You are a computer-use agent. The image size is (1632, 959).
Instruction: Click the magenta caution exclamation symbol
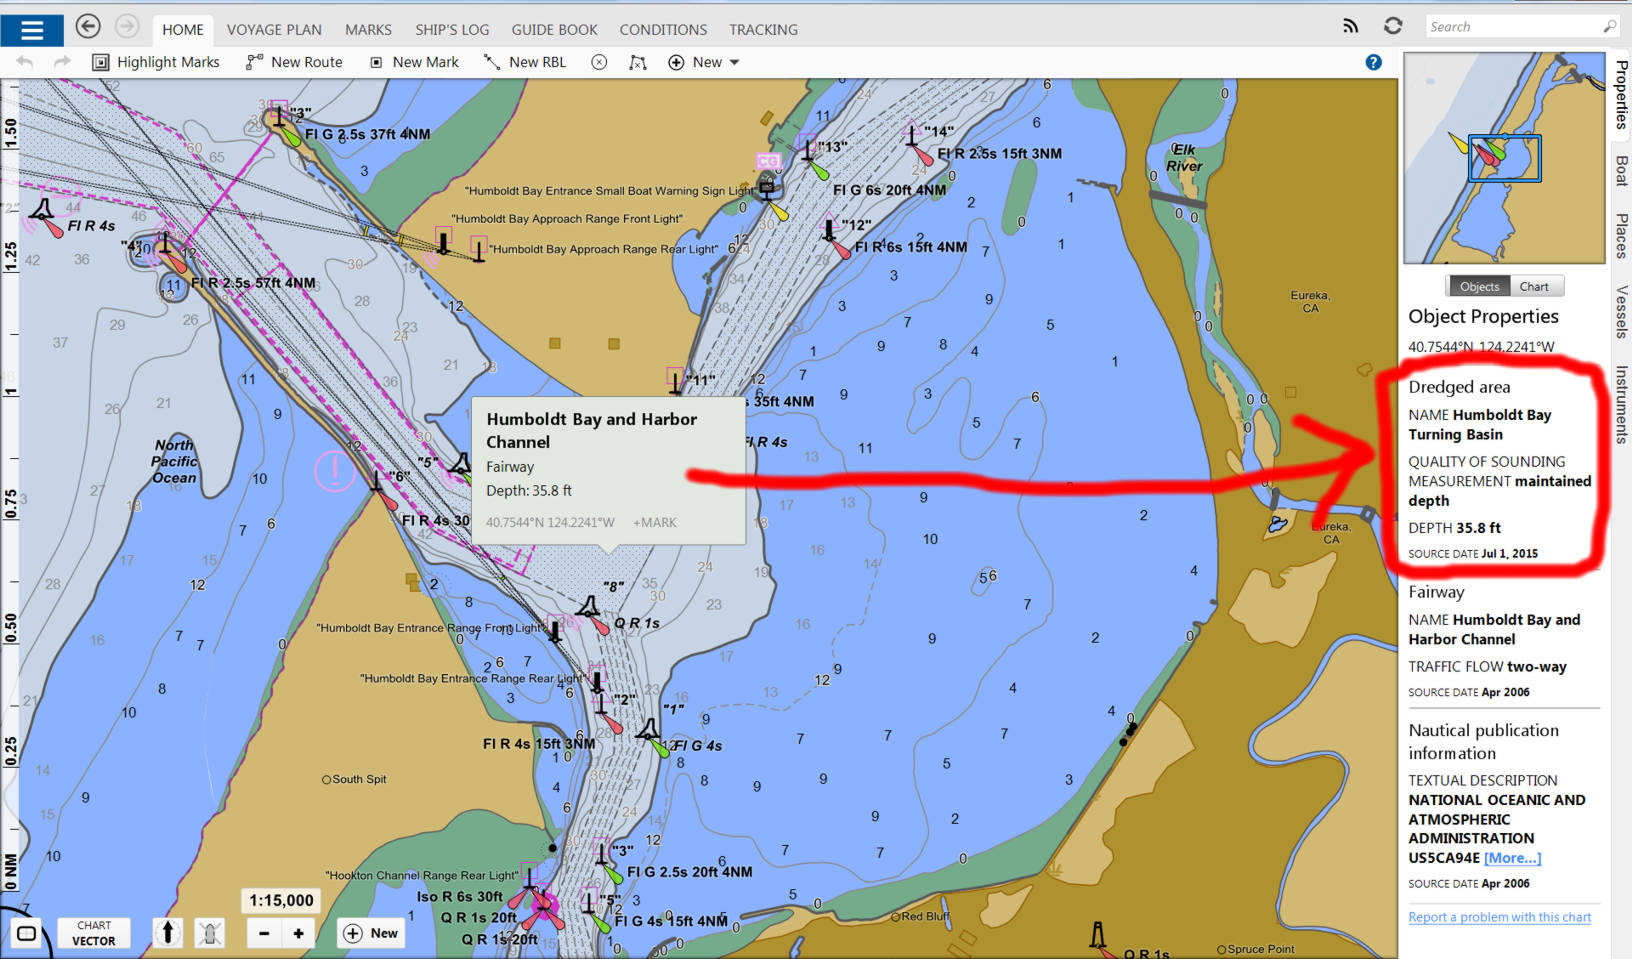[334, 470]
